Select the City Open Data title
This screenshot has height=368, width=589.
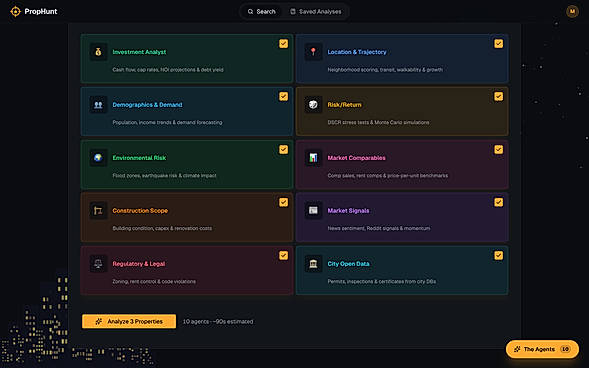[x=348, y=264]
